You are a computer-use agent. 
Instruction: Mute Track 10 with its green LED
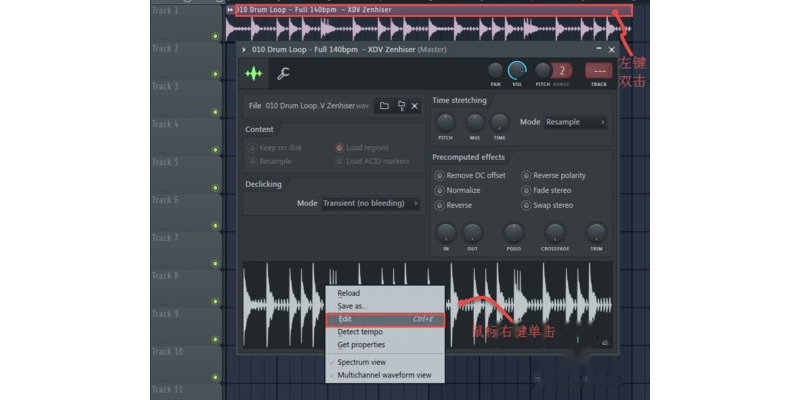pyautogui.click(x=215, y=378)
